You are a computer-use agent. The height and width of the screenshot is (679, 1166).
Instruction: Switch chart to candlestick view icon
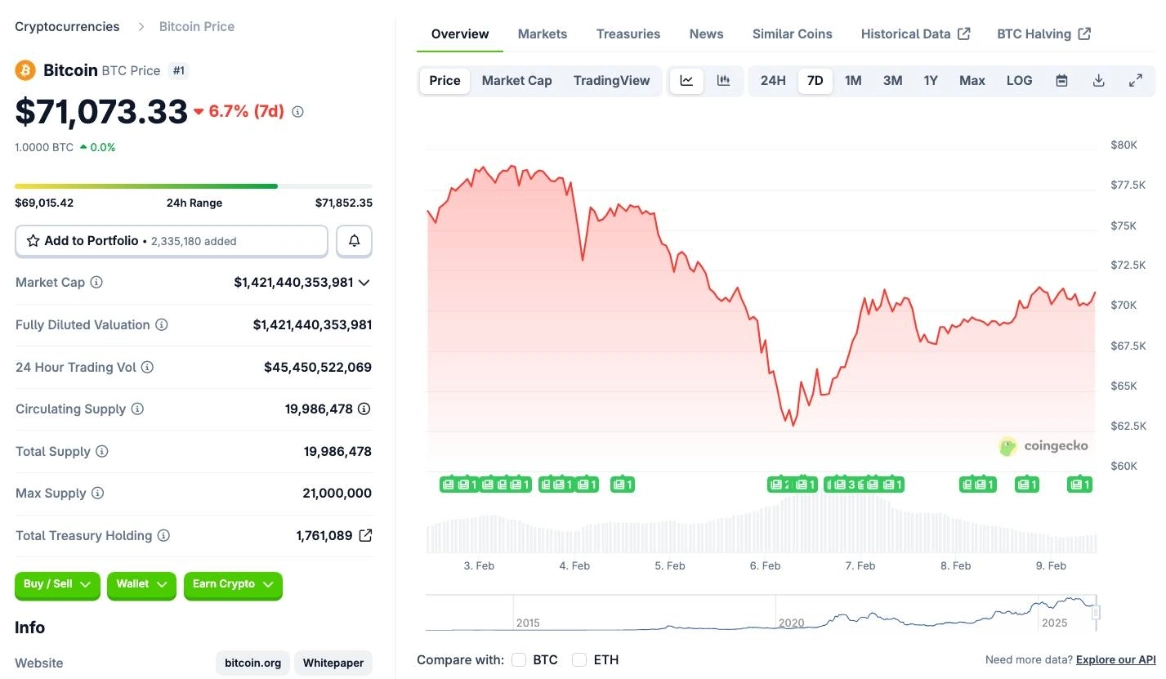[x=722, y=80]
